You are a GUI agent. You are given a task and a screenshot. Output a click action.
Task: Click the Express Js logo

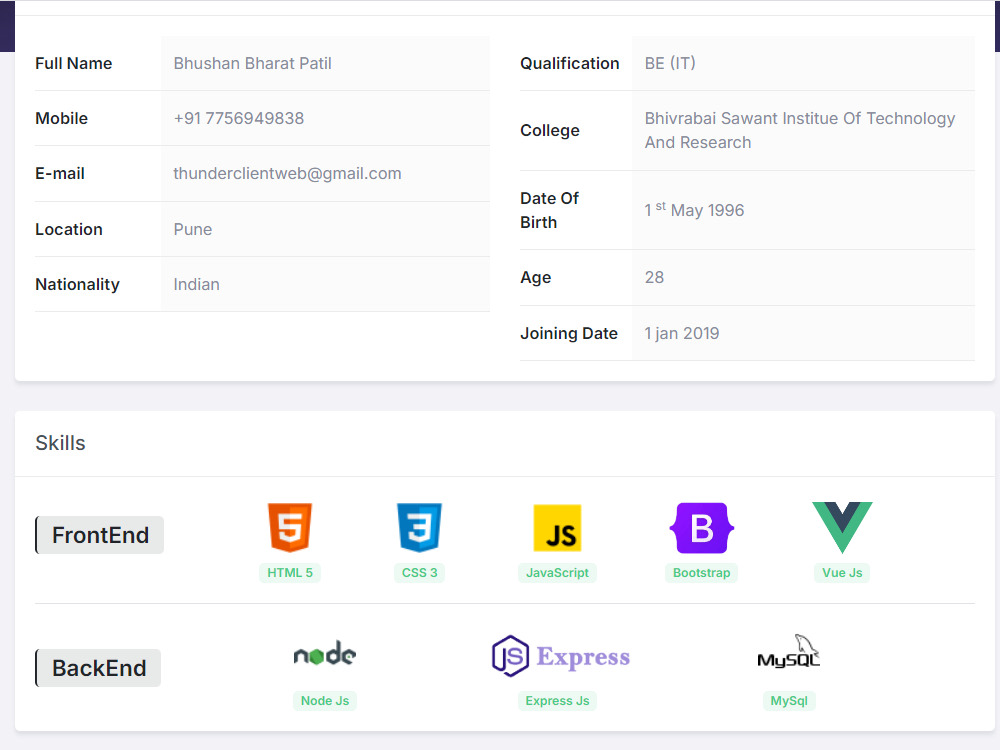click(x=561, y=656)
